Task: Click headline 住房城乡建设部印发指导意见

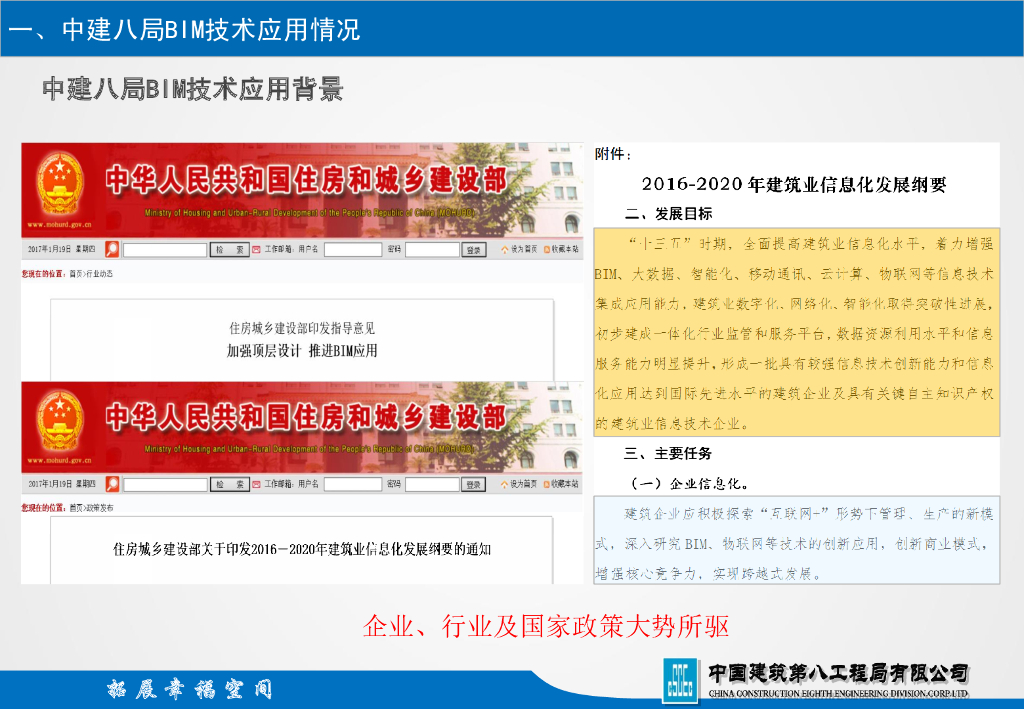Action: pos(302,328)
